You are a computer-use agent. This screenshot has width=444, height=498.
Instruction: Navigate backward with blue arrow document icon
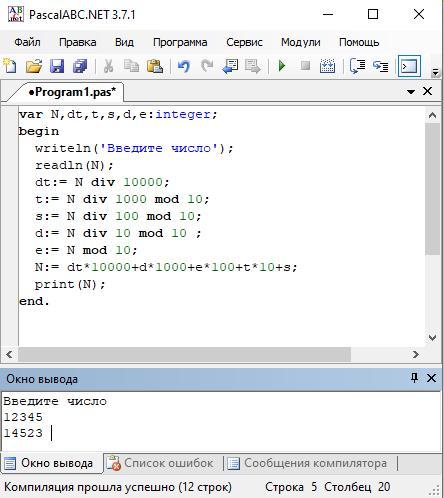230,66
